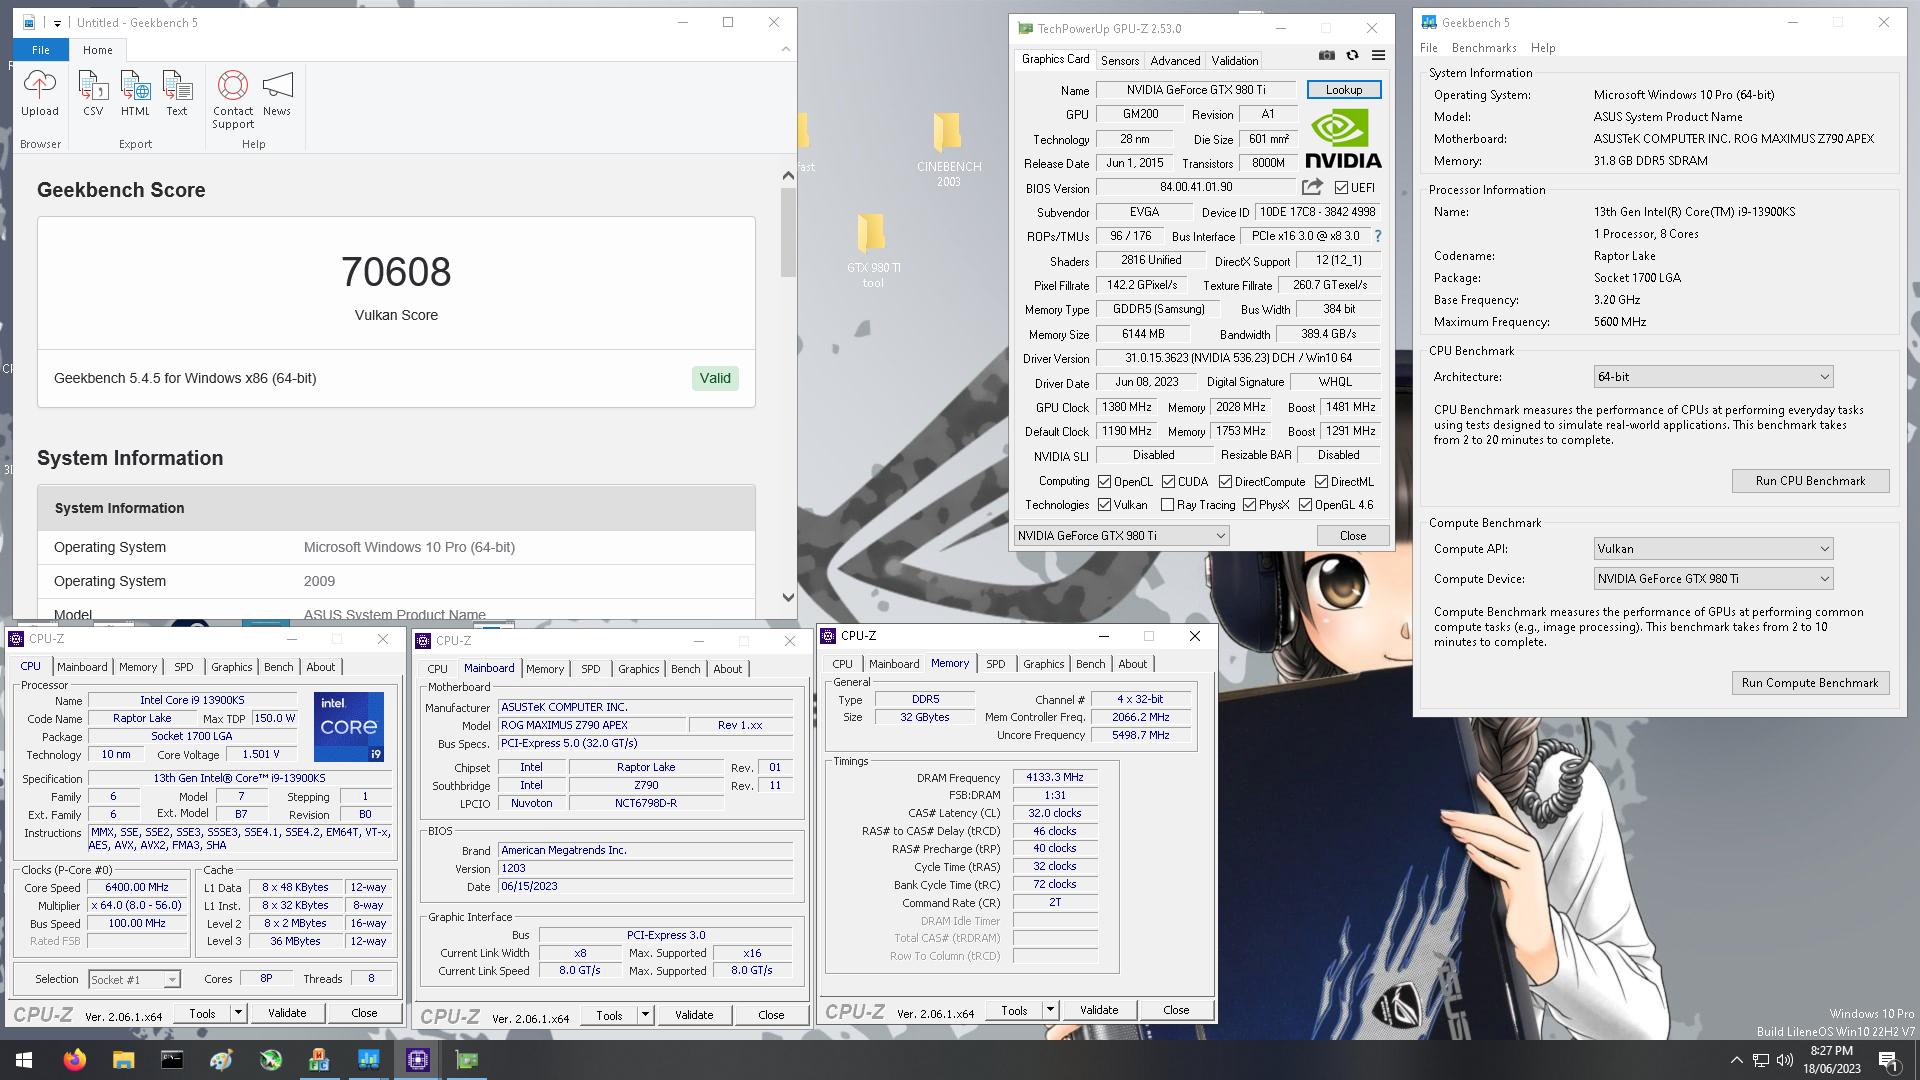The image size is (1920, 1080).
Task: Open the command prompt taskbar icon
Action: [x=172, y=1060]
